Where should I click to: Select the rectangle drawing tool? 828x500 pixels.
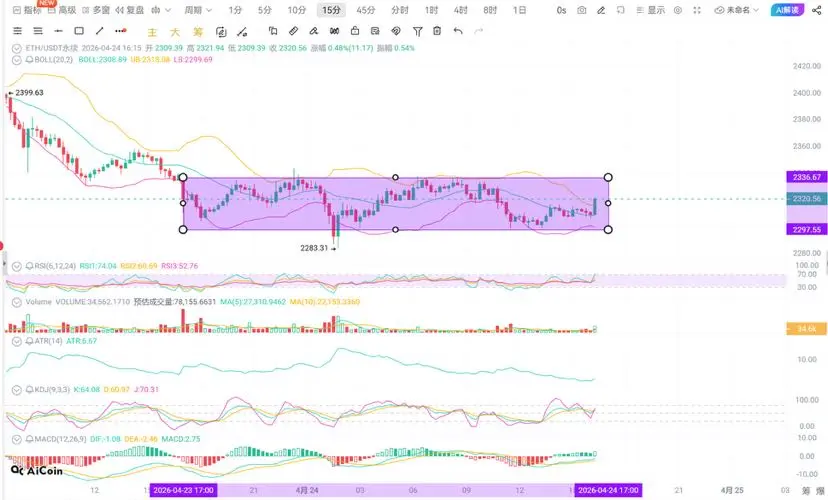[79, 31]
